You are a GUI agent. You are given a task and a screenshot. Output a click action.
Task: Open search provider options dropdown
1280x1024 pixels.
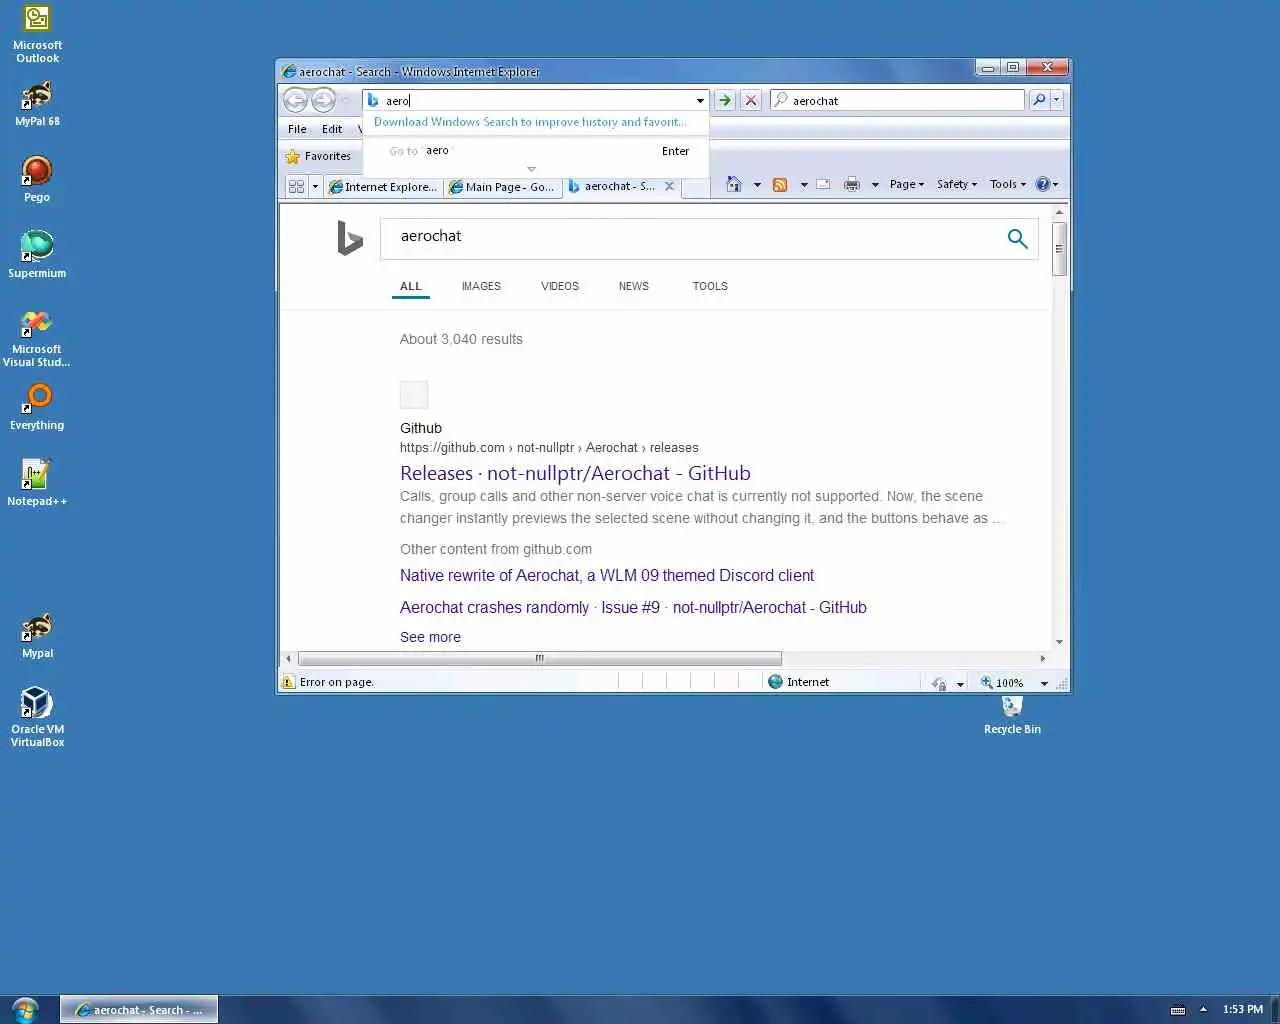(1056, 100)
